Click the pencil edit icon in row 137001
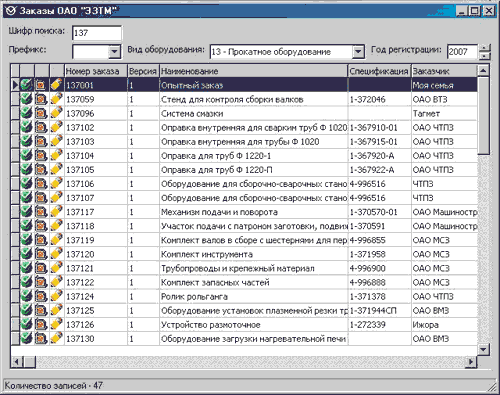 (56, 85)
